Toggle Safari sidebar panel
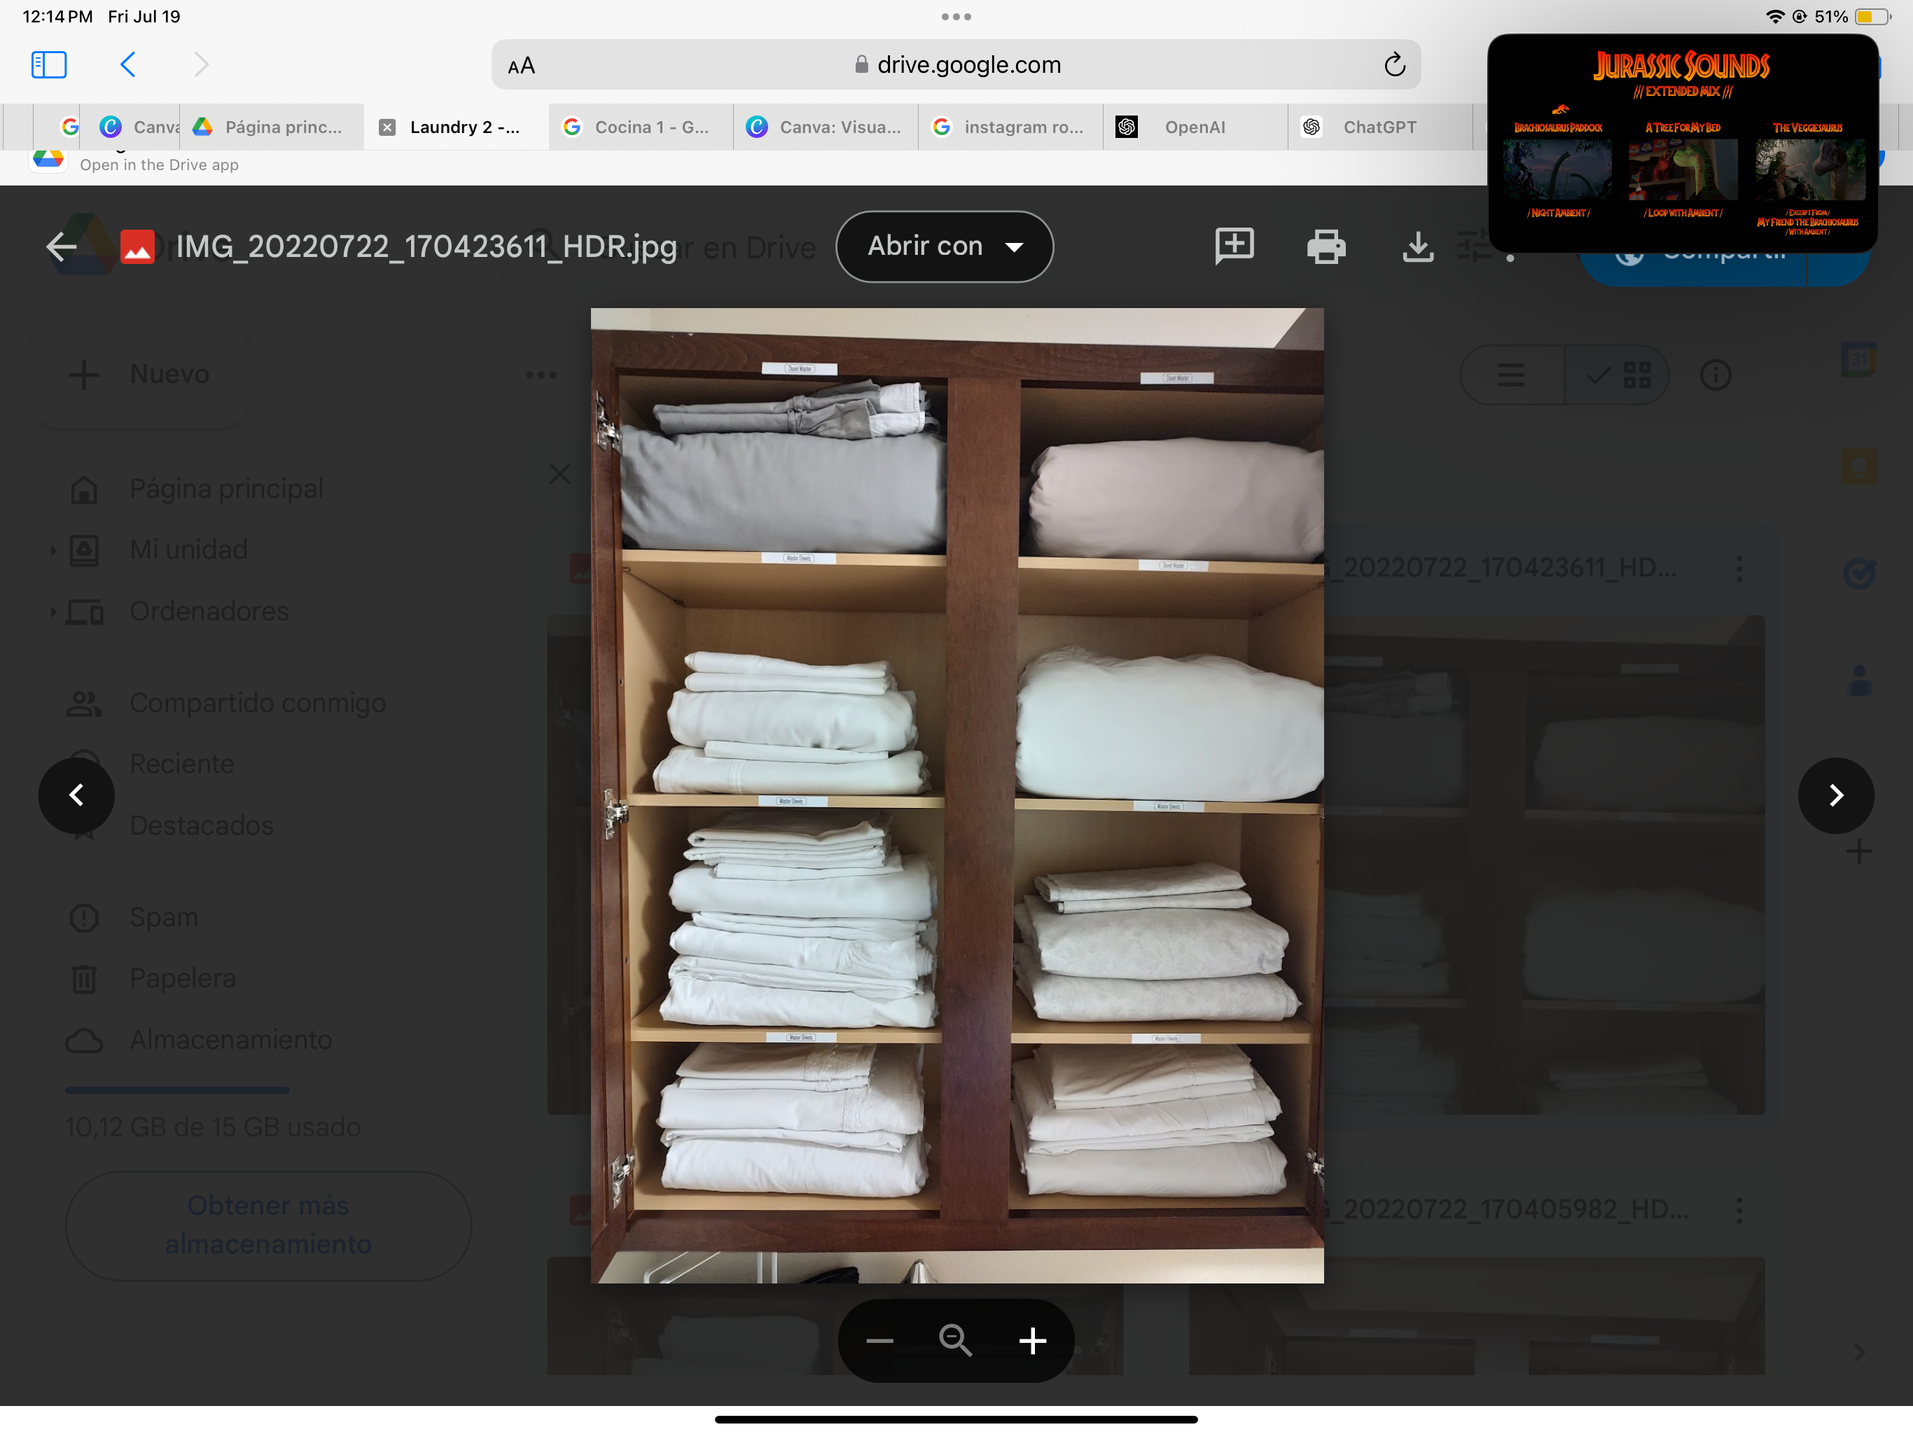Image resolution: width=1913 pixels, height=1434 pixels. [x=49, y=65]
